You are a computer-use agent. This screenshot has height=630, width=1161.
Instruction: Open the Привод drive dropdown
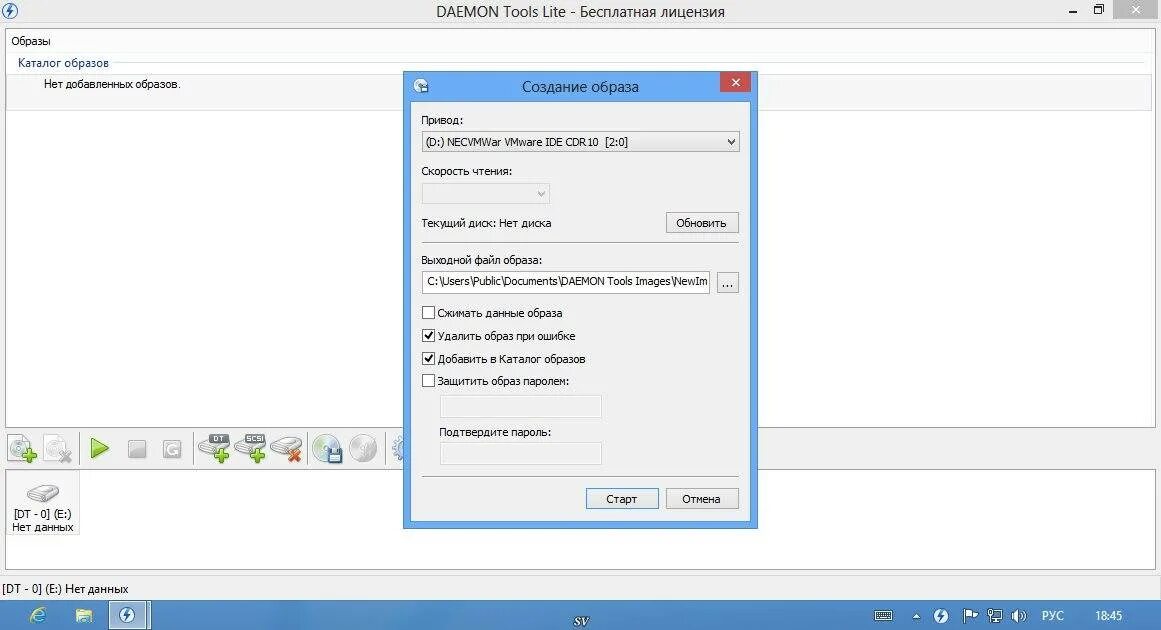580,142
